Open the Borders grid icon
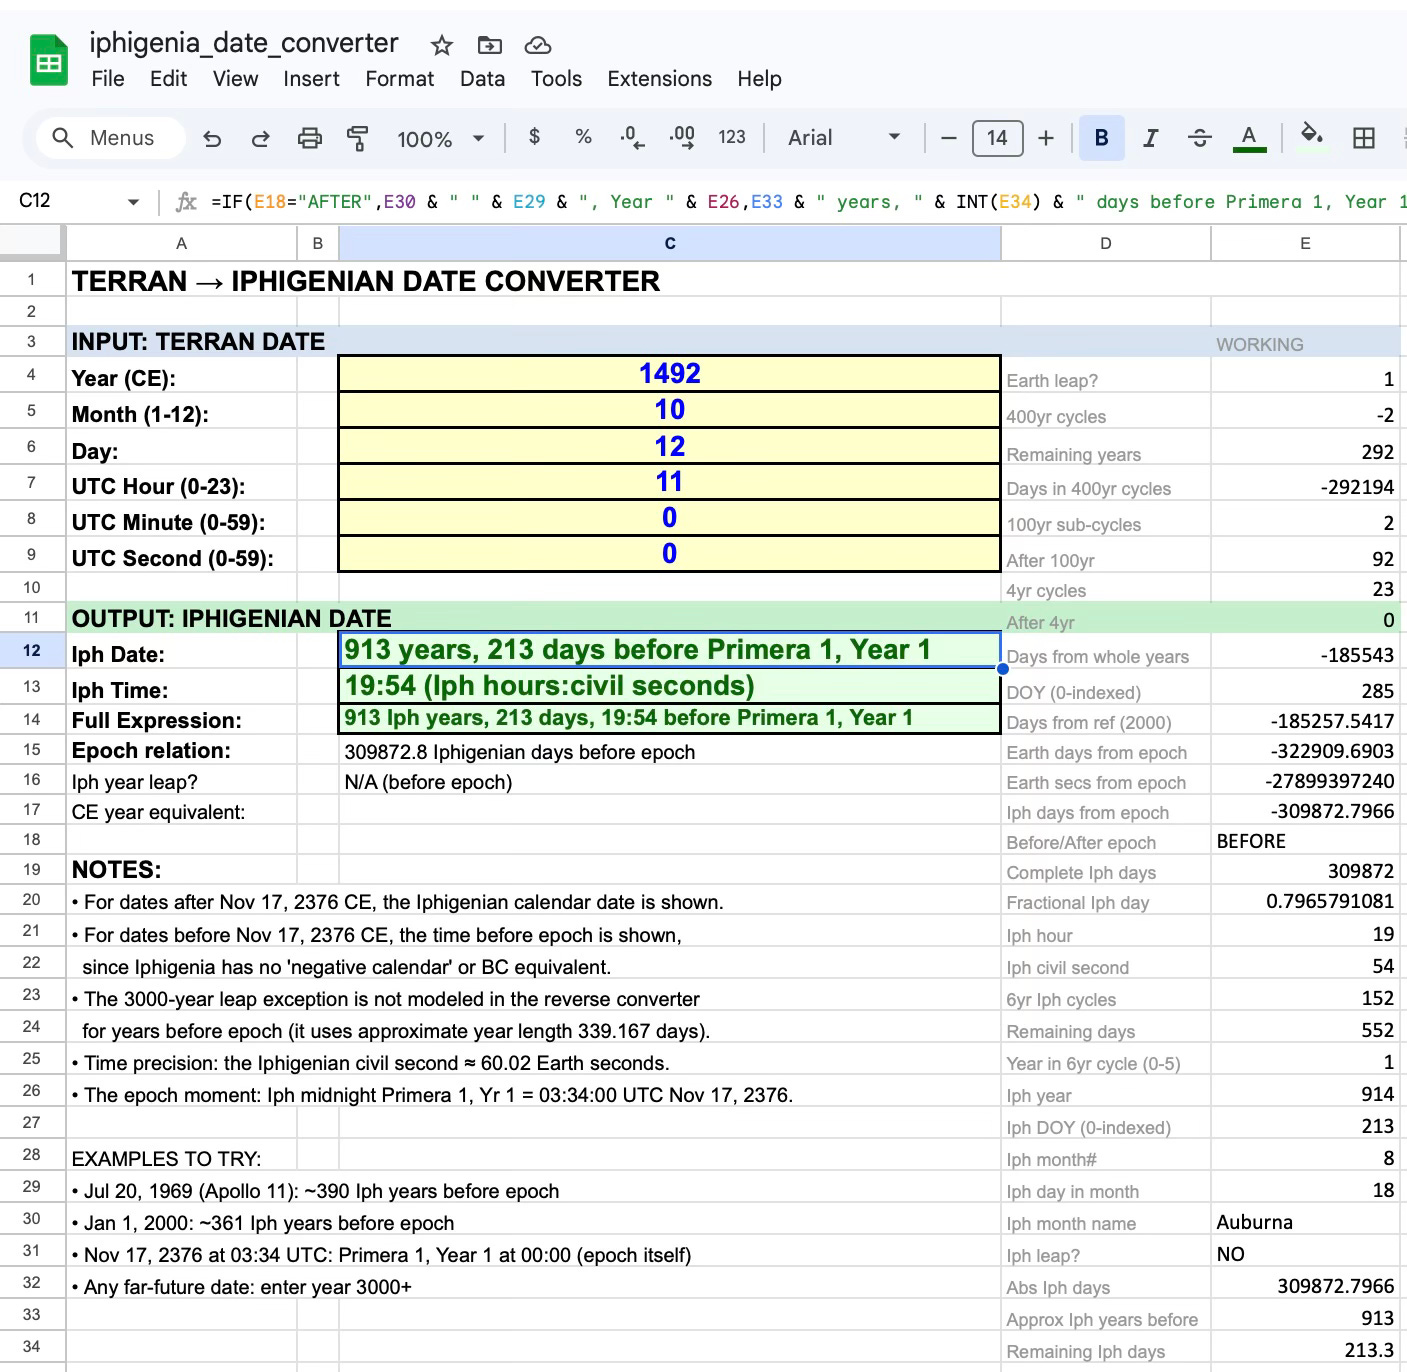 [1363, 138]
